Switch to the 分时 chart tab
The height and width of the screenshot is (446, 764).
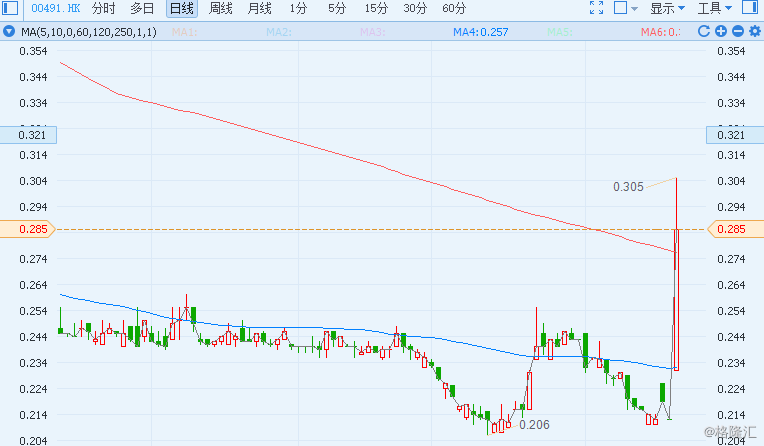pos(103,8)
